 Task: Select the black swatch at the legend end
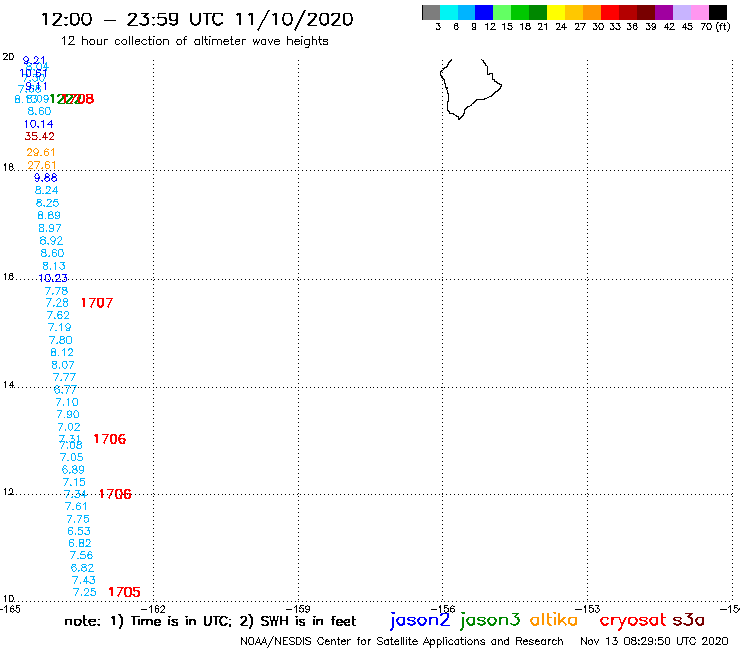(717, 12)
